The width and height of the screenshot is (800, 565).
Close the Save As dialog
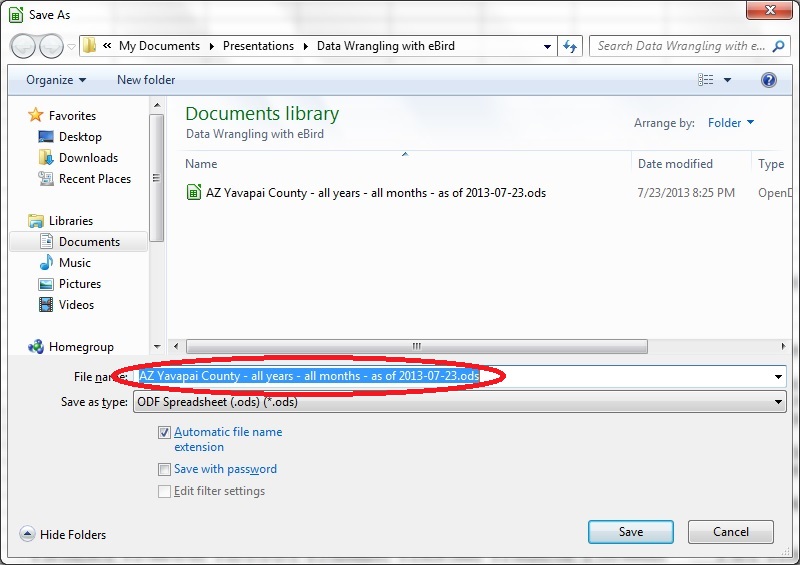coord(770,10)
